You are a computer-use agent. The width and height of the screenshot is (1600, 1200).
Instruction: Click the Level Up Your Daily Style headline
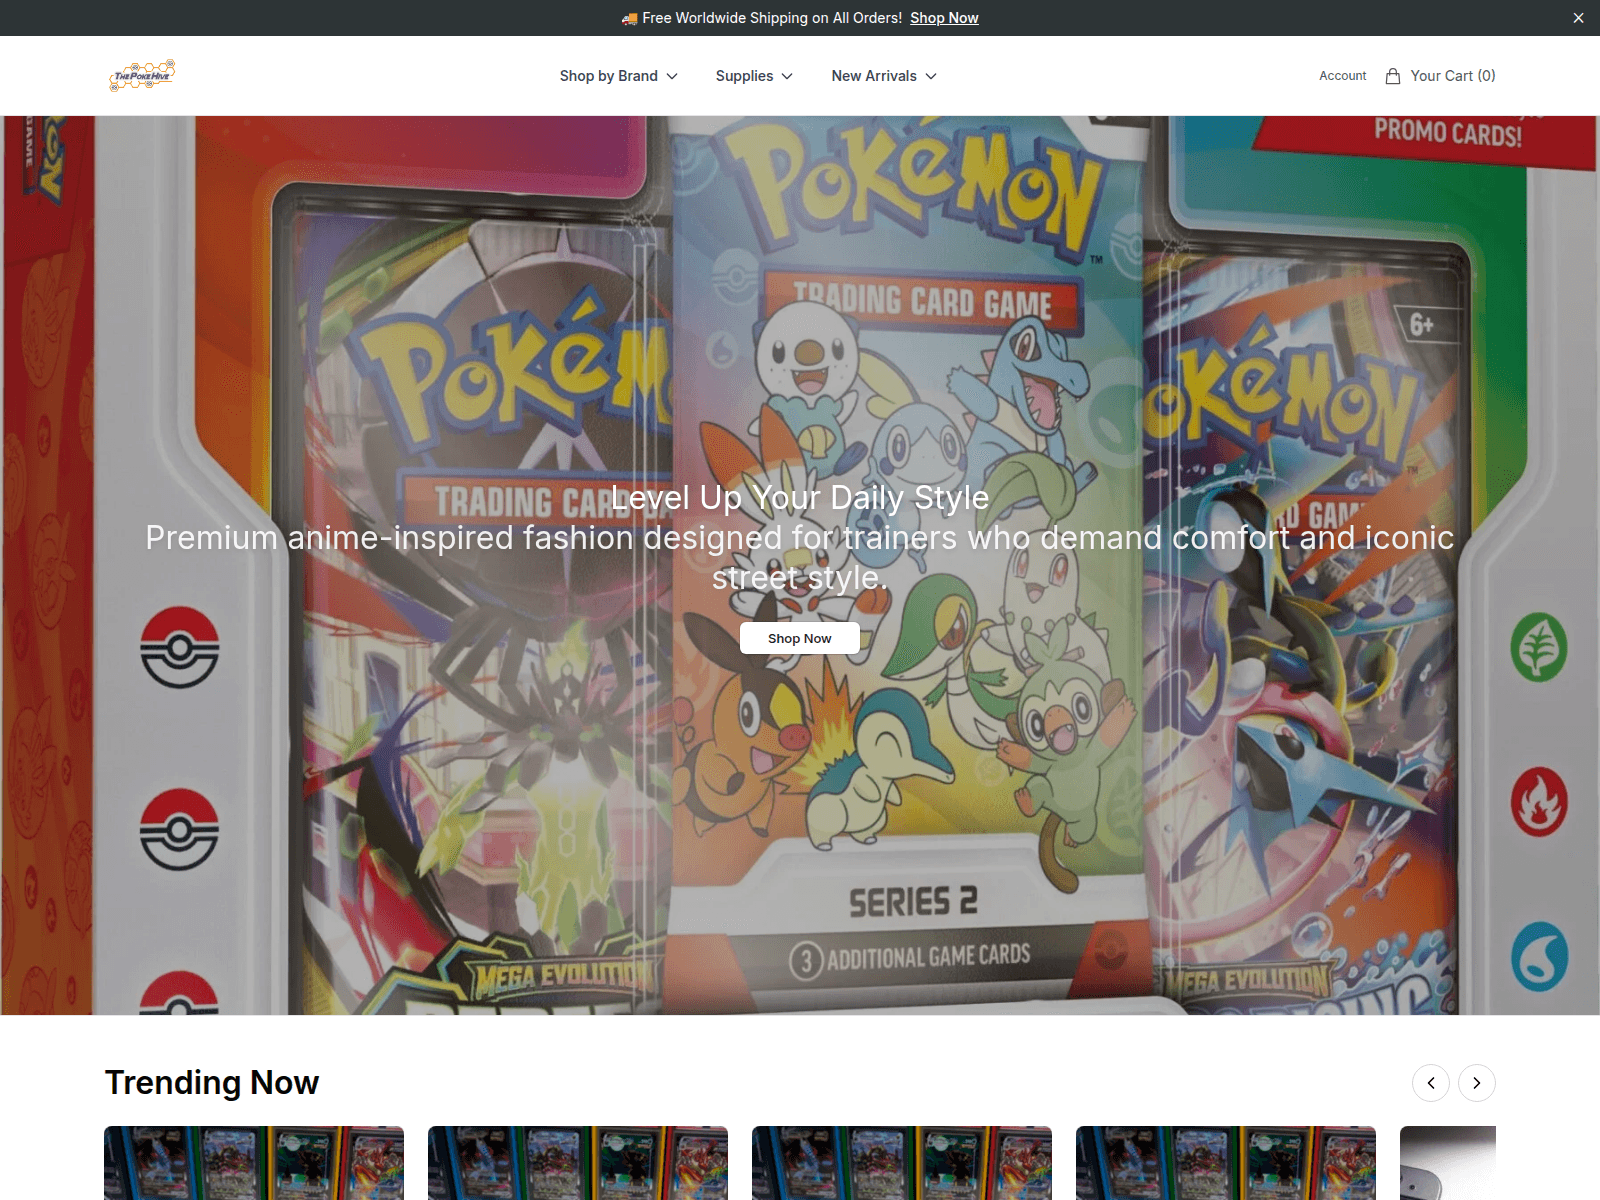tap(800, 498)
